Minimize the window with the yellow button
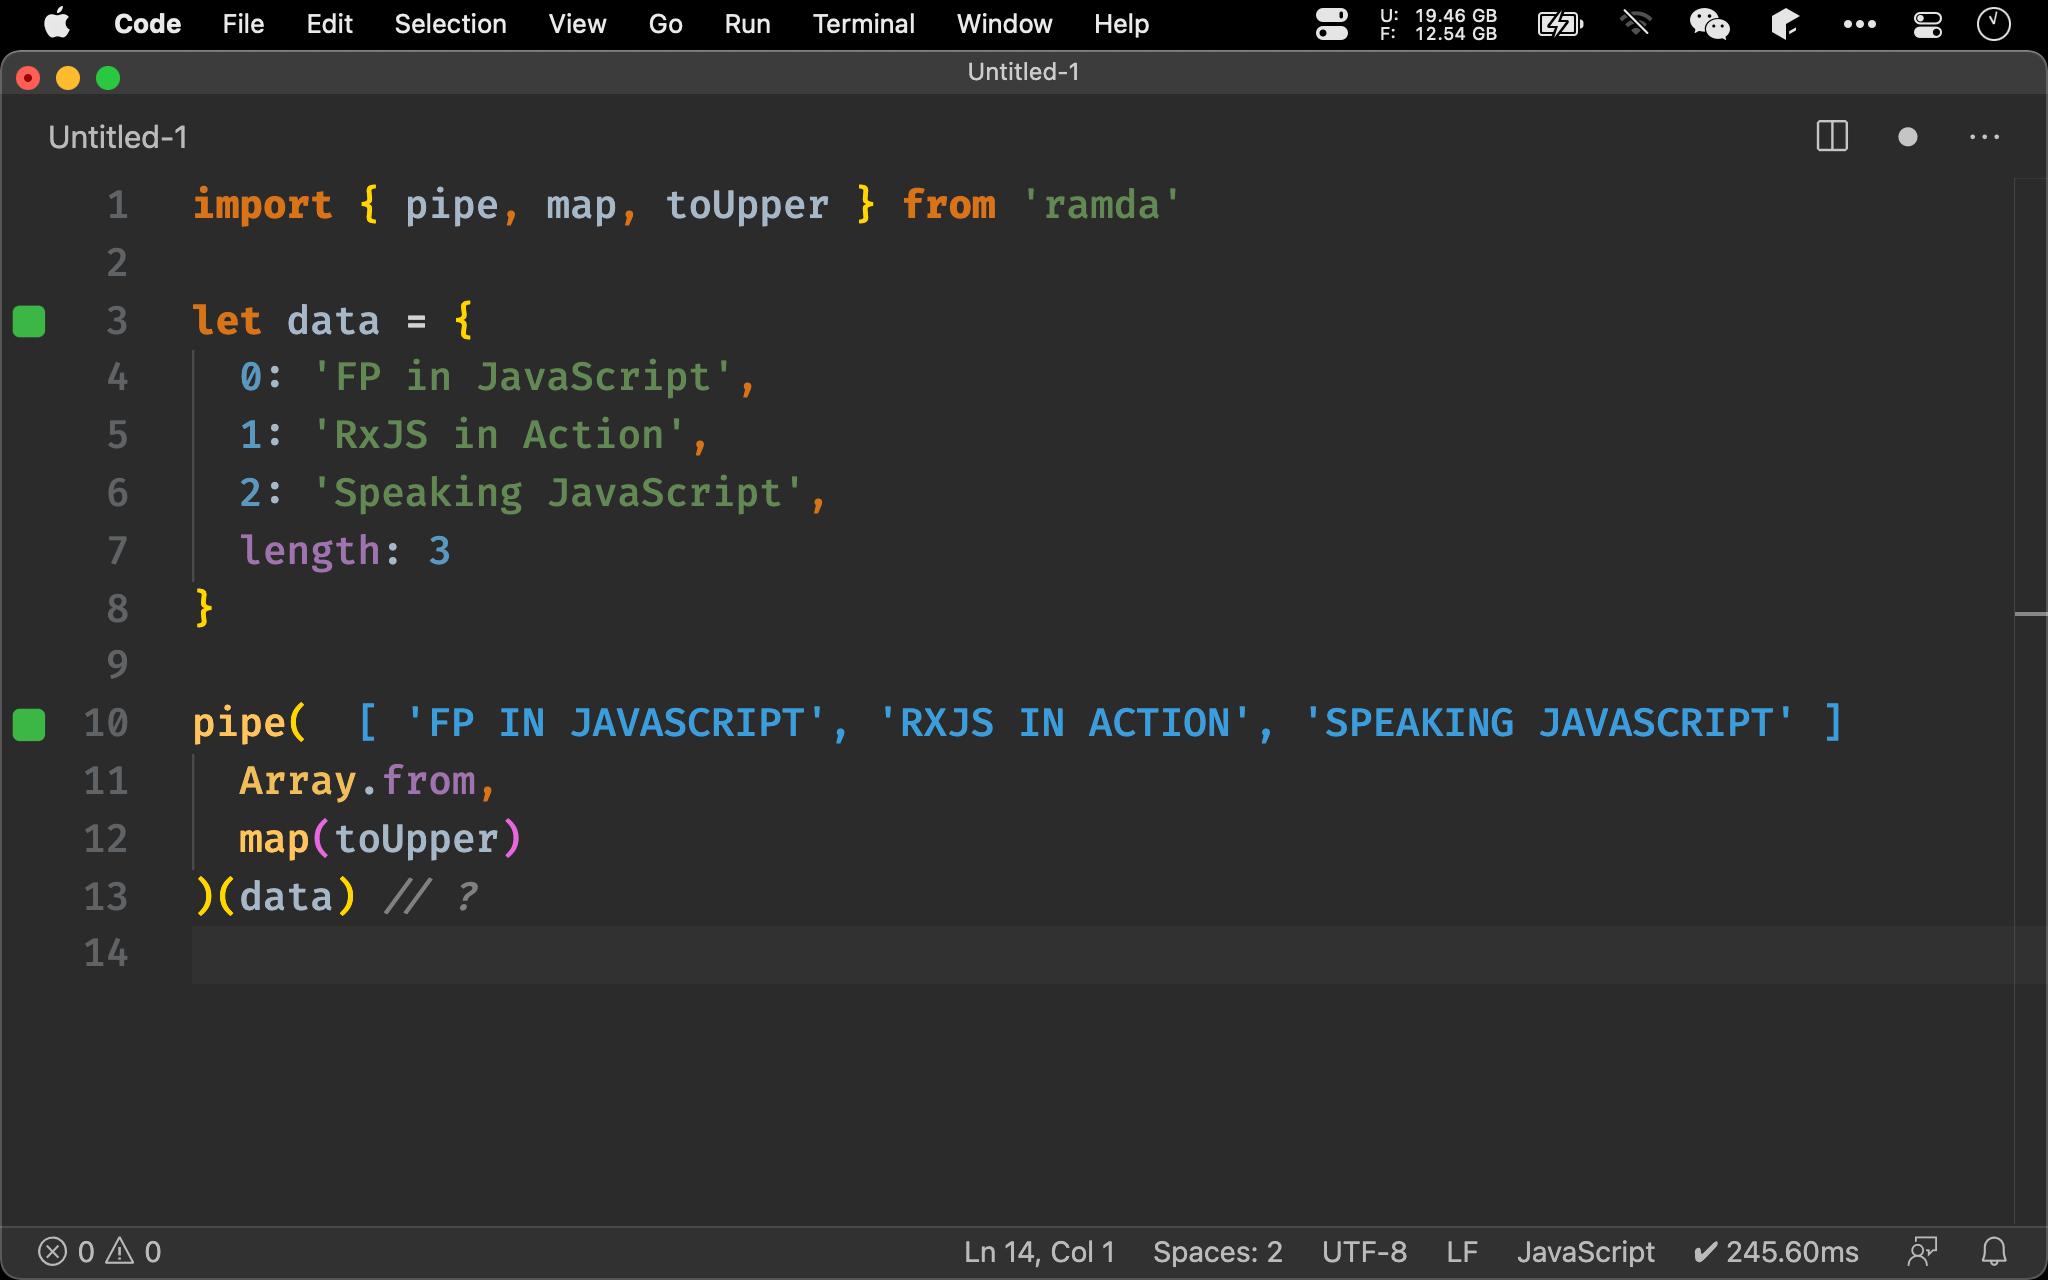Image resolution: width=2048 pixels, height=1280 pixels. tap(68, 77)
